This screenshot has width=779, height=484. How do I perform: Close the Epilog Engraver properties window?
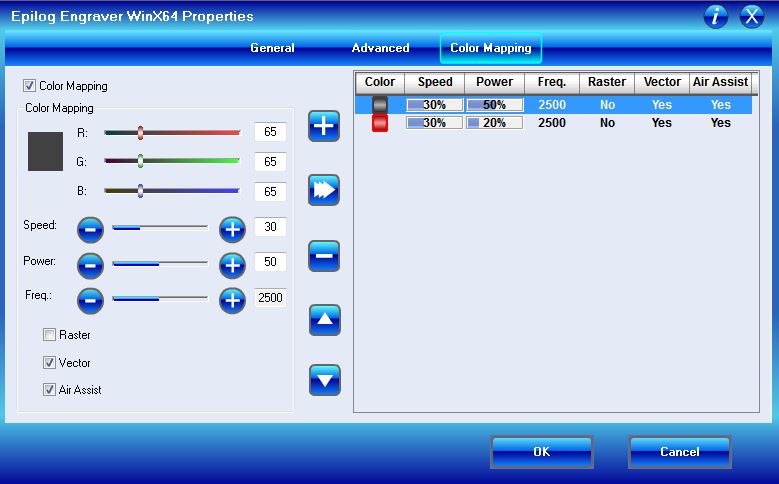click(x=752, y=17)
